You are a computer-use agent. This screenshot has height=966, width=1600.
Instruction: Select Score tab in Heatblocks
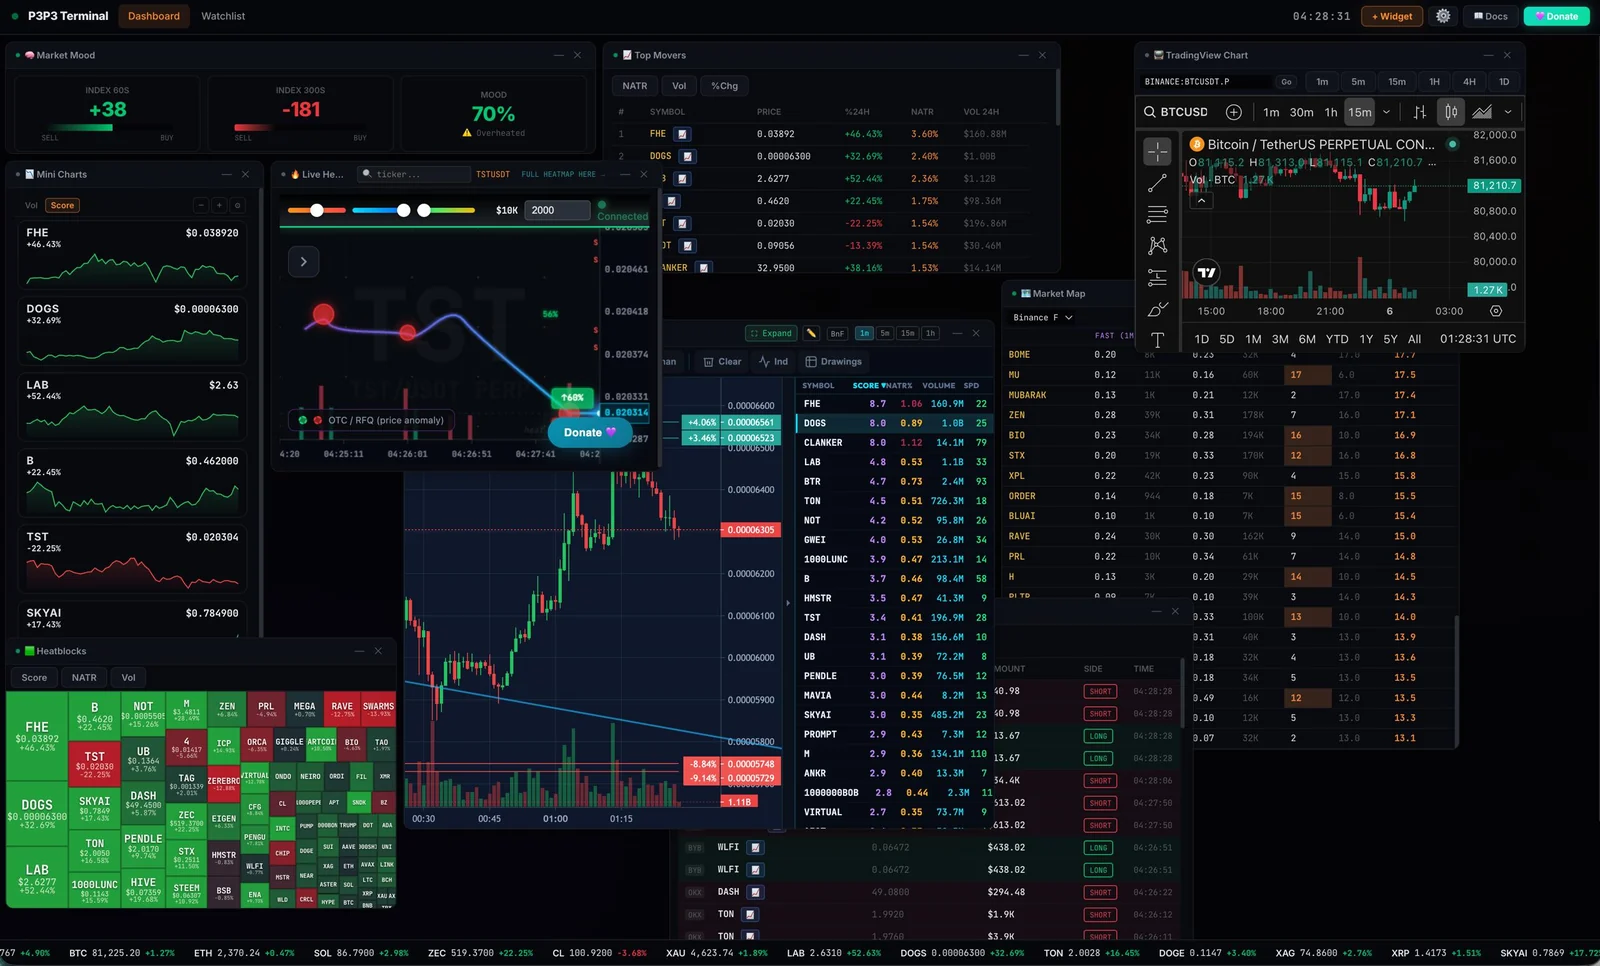tap(34, 677)
